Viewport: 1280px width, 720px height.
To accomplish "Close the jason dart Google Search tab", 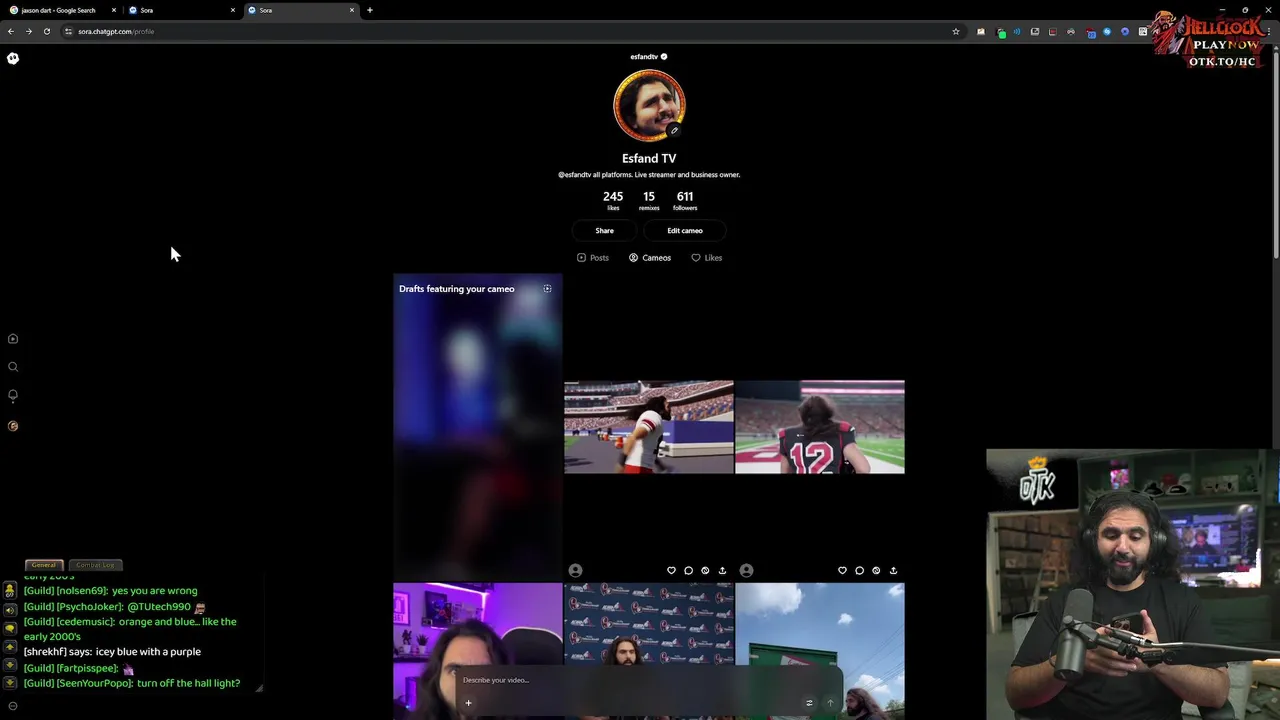I will coord(114,10).
